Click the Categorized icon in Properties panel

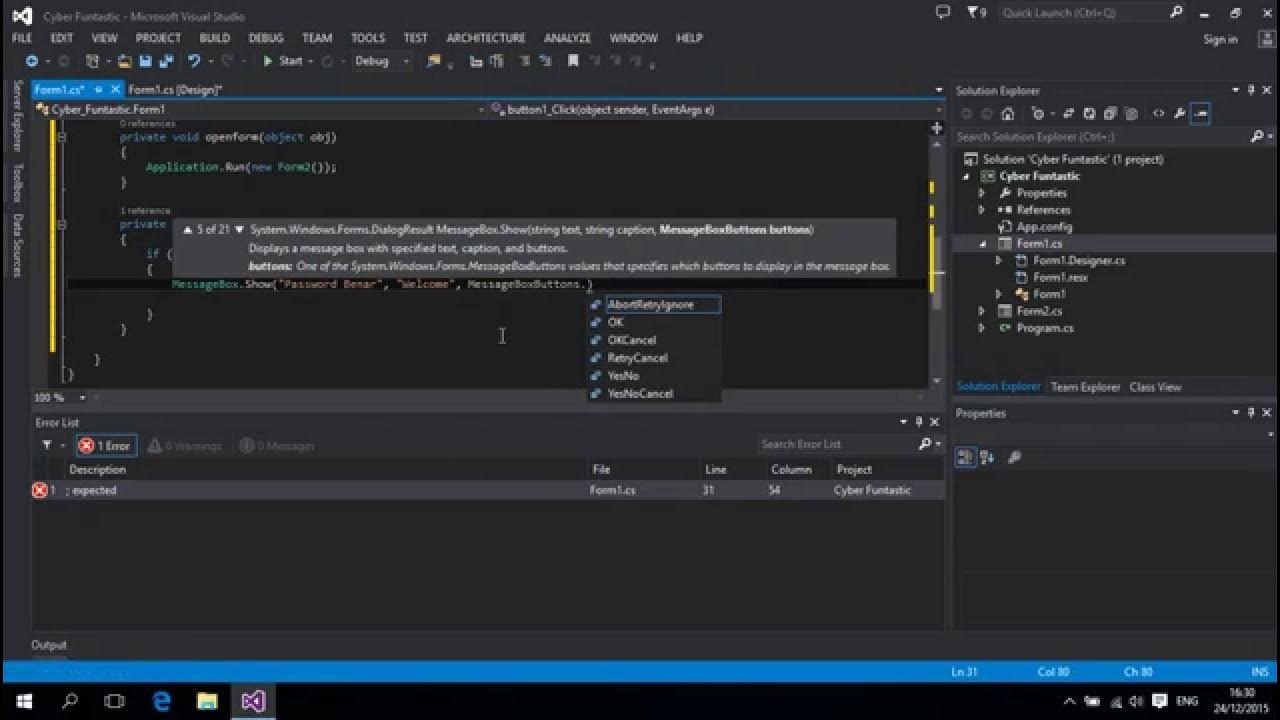point(965,457)
